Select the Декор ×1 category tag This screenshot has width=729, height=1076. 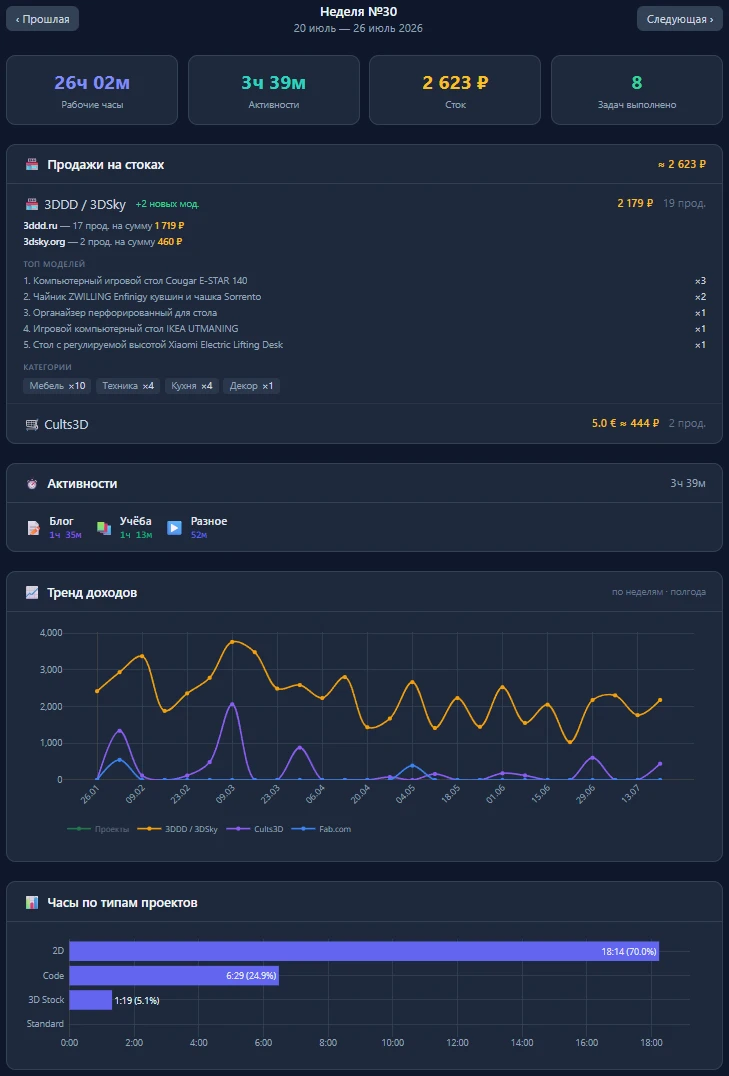pyautogui.click(x=251, y=386)
